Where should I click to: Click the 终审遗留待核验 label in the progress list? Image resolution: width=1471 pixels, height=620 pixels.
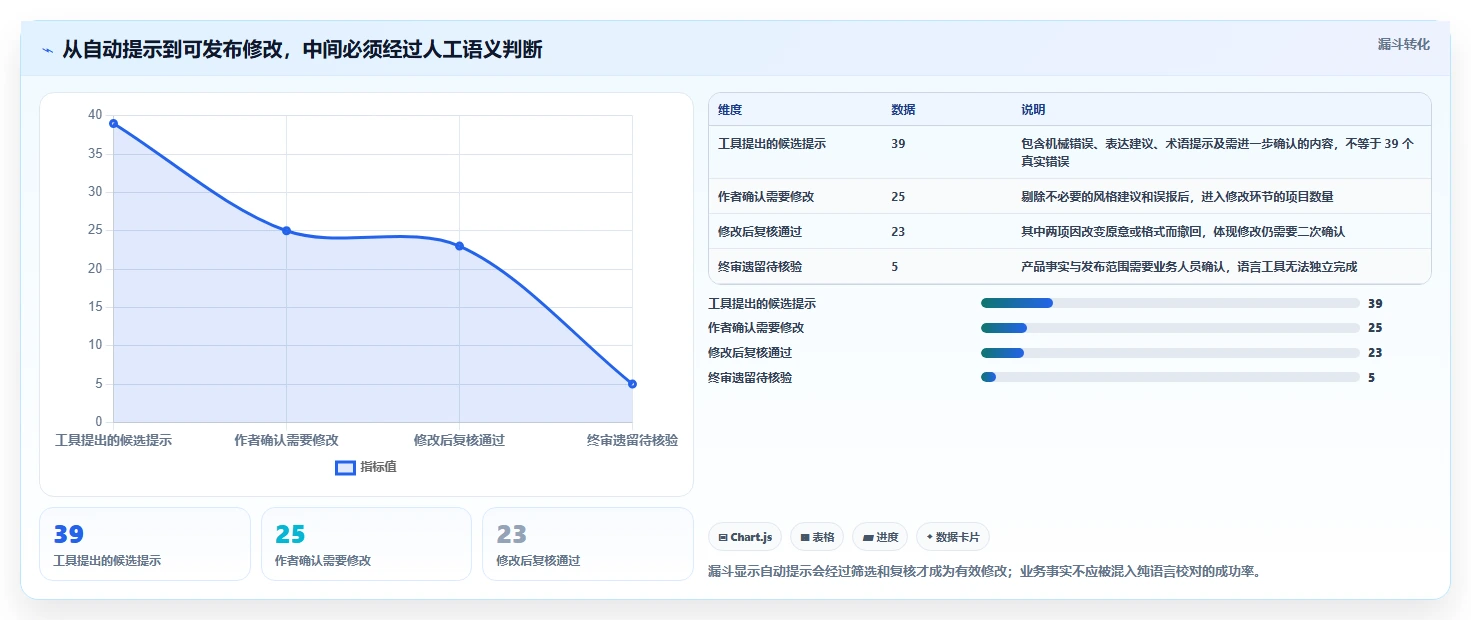click(x=750, y=378)
